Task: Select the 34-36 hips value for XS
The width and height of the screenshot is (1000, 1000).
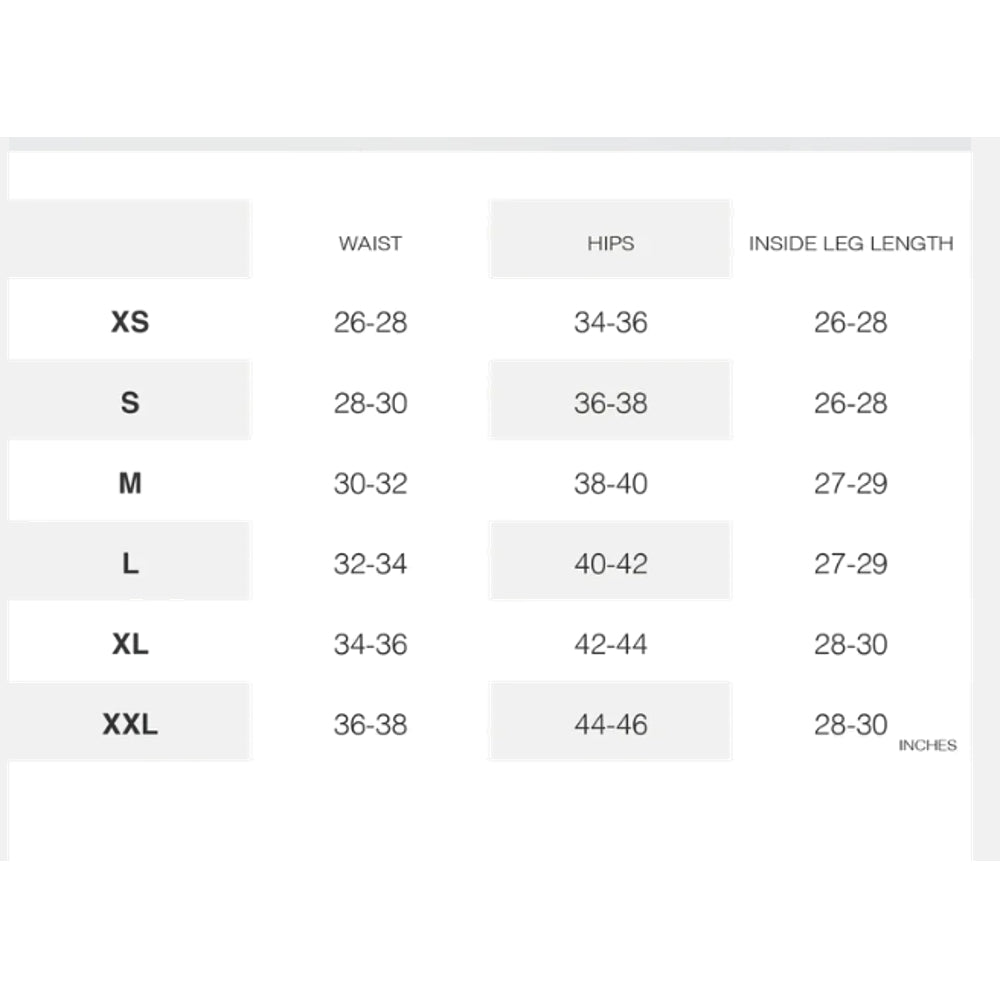Action: click(x=610, y=322)
